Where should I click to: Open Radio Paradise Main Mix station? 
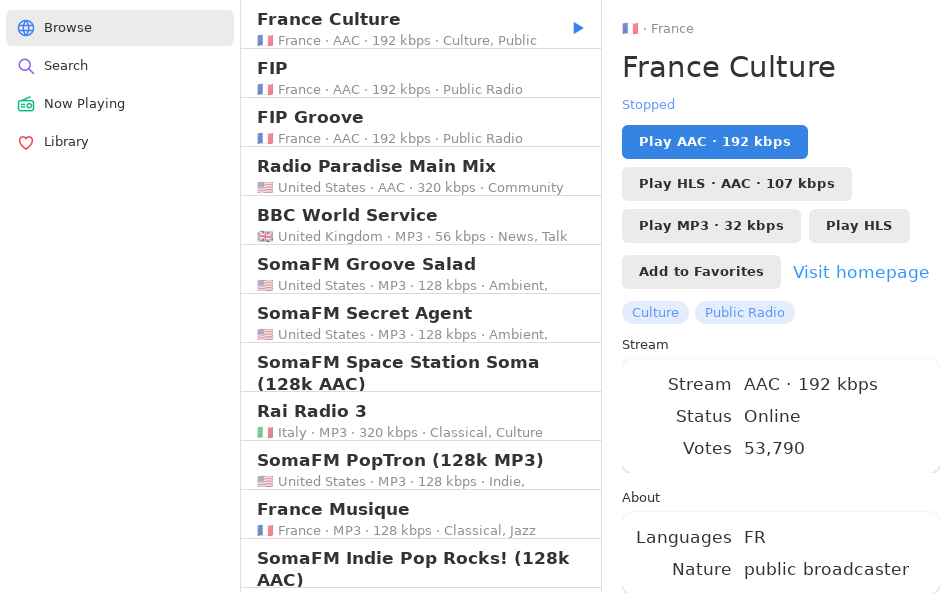pos(421,171)
